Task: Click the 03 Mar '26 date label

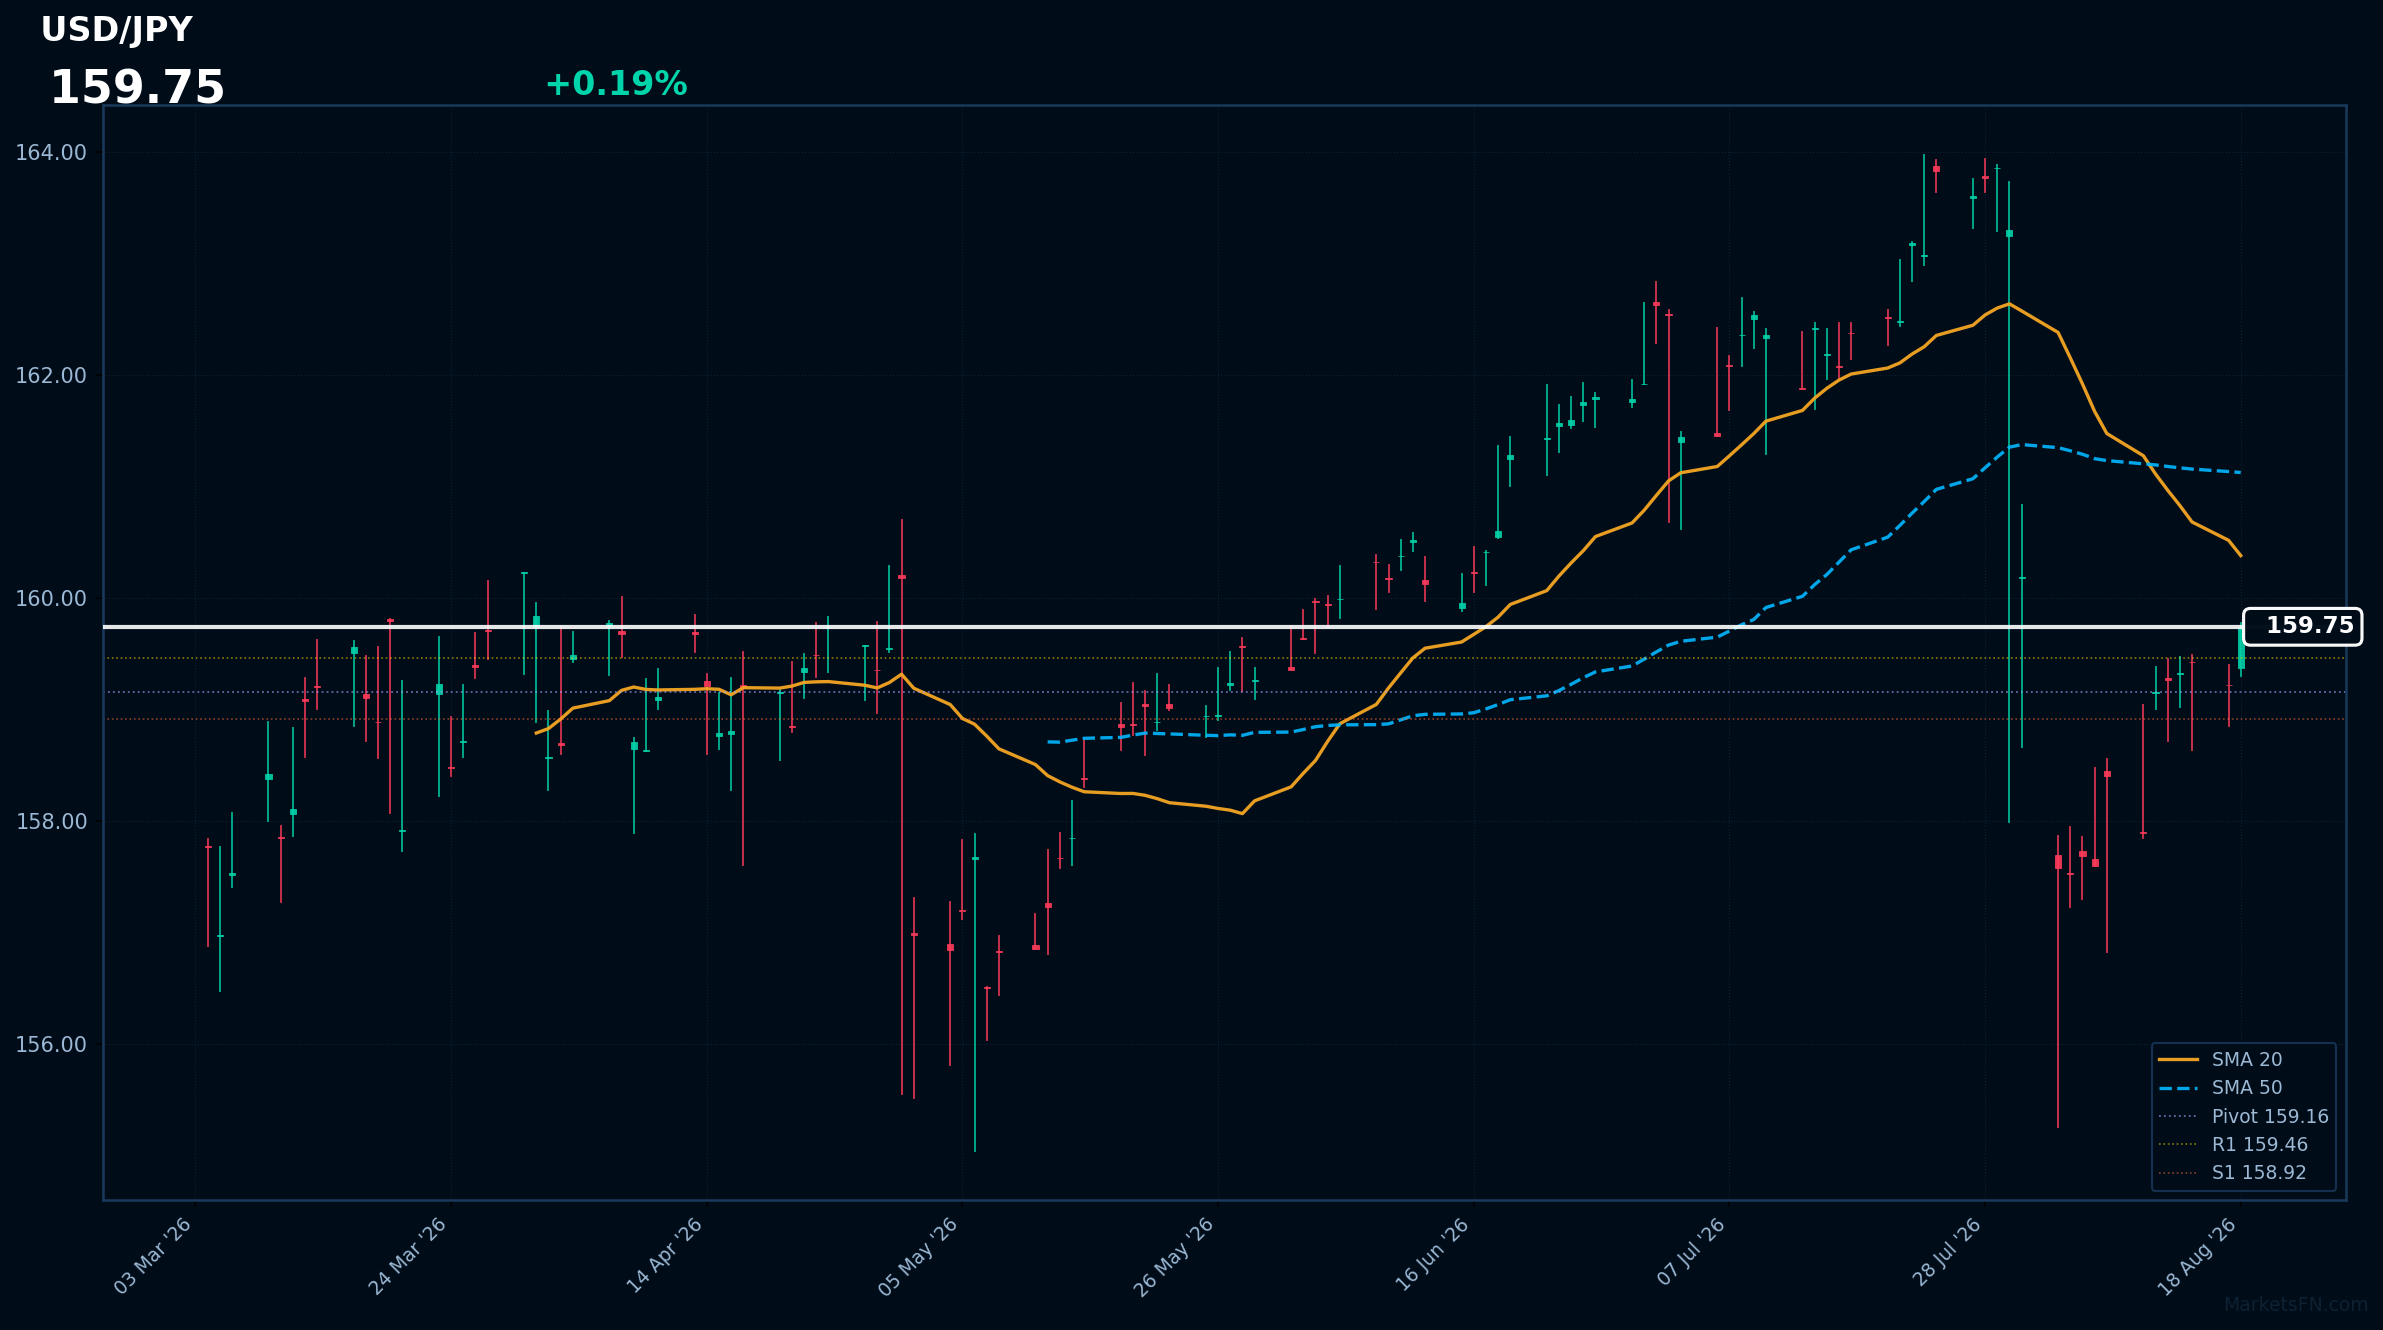Action: point(152,1256)
